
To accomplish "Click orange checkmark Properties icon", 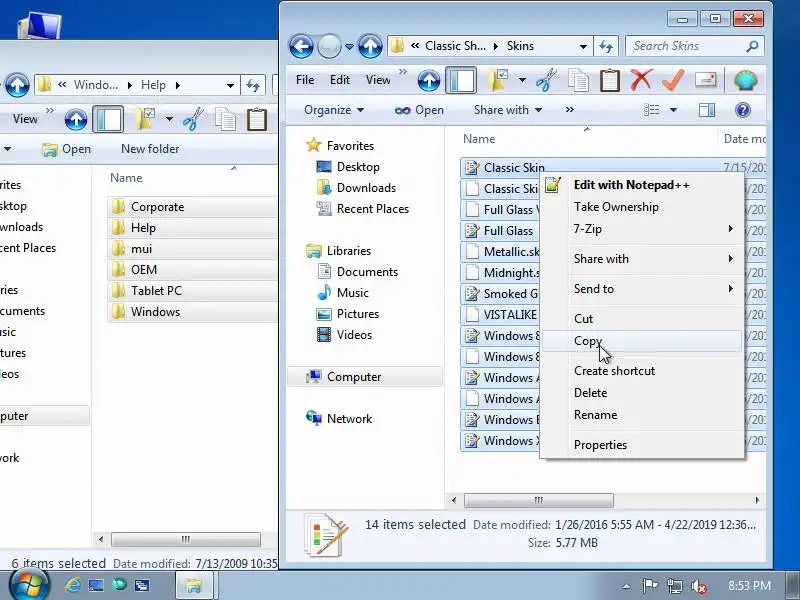I will 673,80.
